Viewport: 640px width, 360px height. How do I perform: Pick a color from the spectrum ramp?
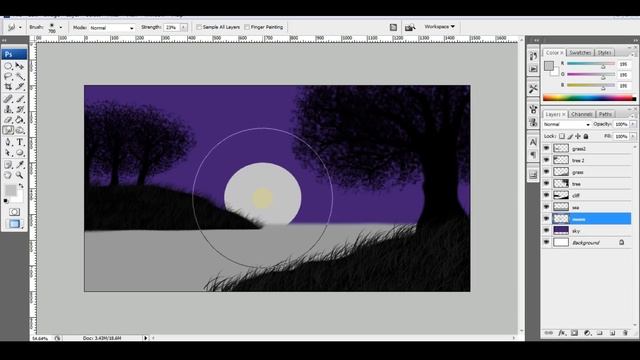click(589, 98)
